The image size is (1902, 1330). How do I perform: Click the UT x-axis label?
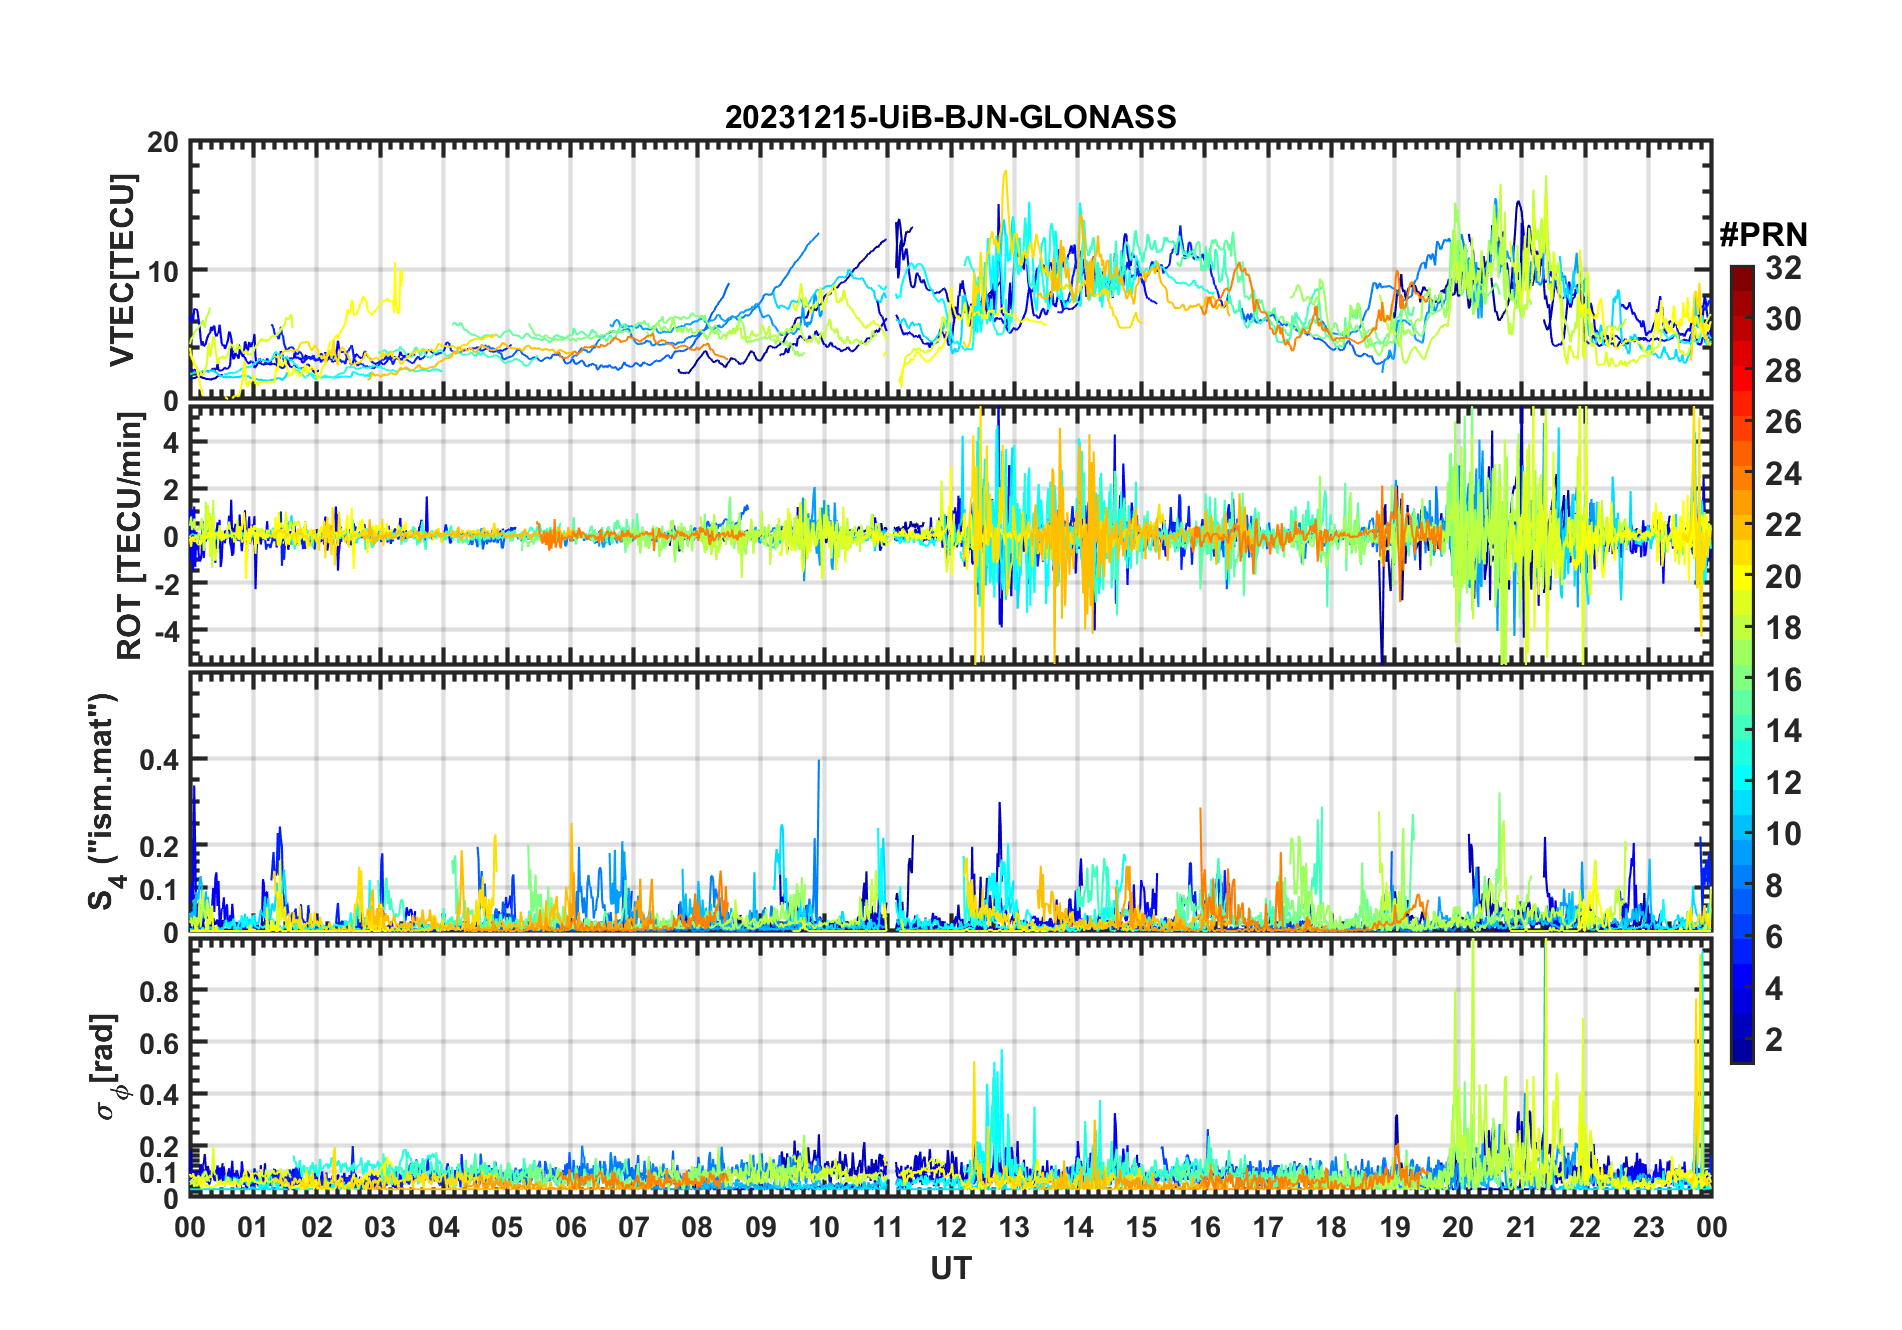click(x=951, y=1268)
